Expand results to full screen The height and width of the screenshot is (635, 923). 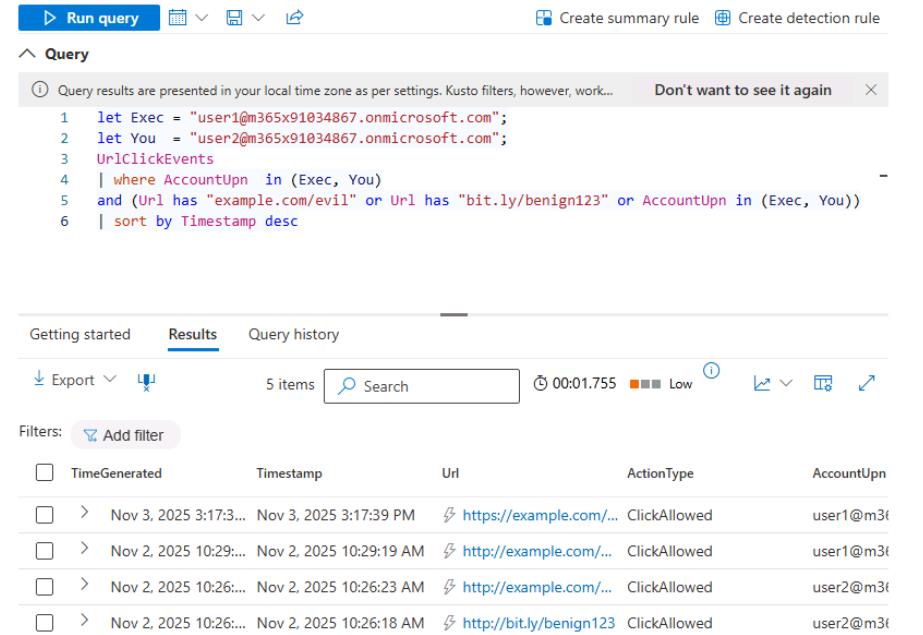click(x=865, y=384)
